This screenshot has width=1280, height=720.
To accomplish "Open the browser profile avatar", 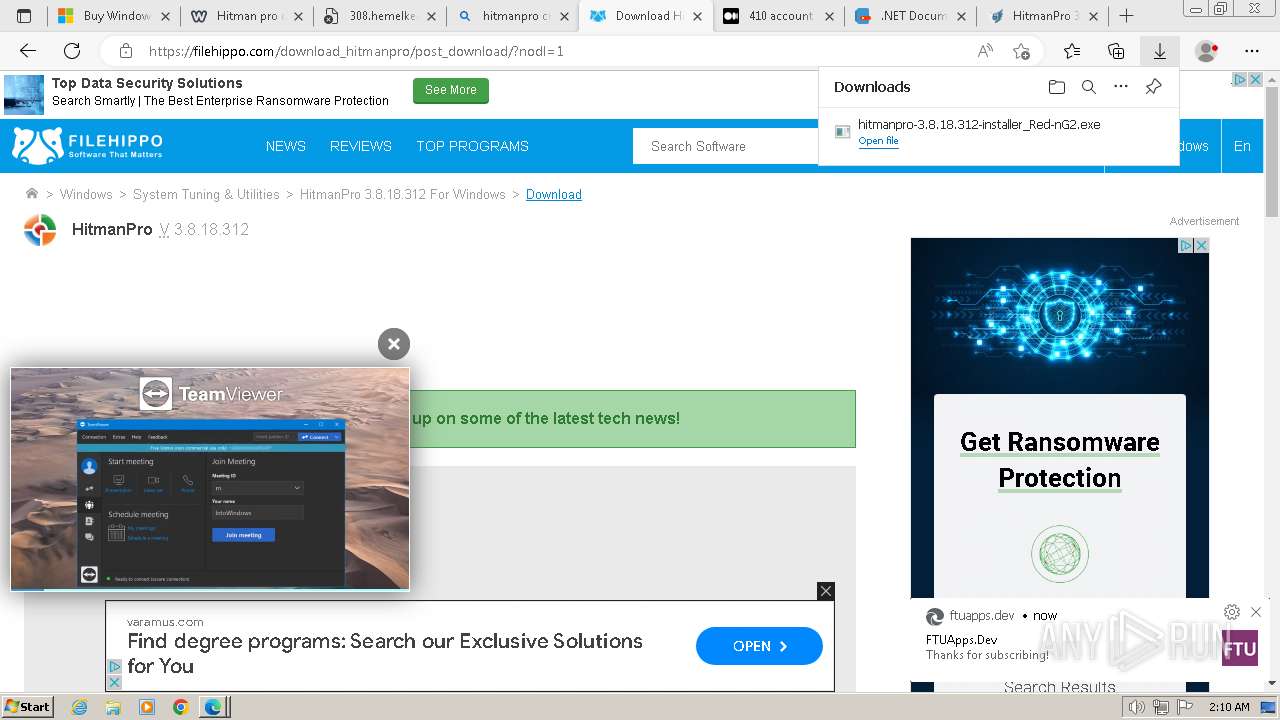I will 1207,51.
